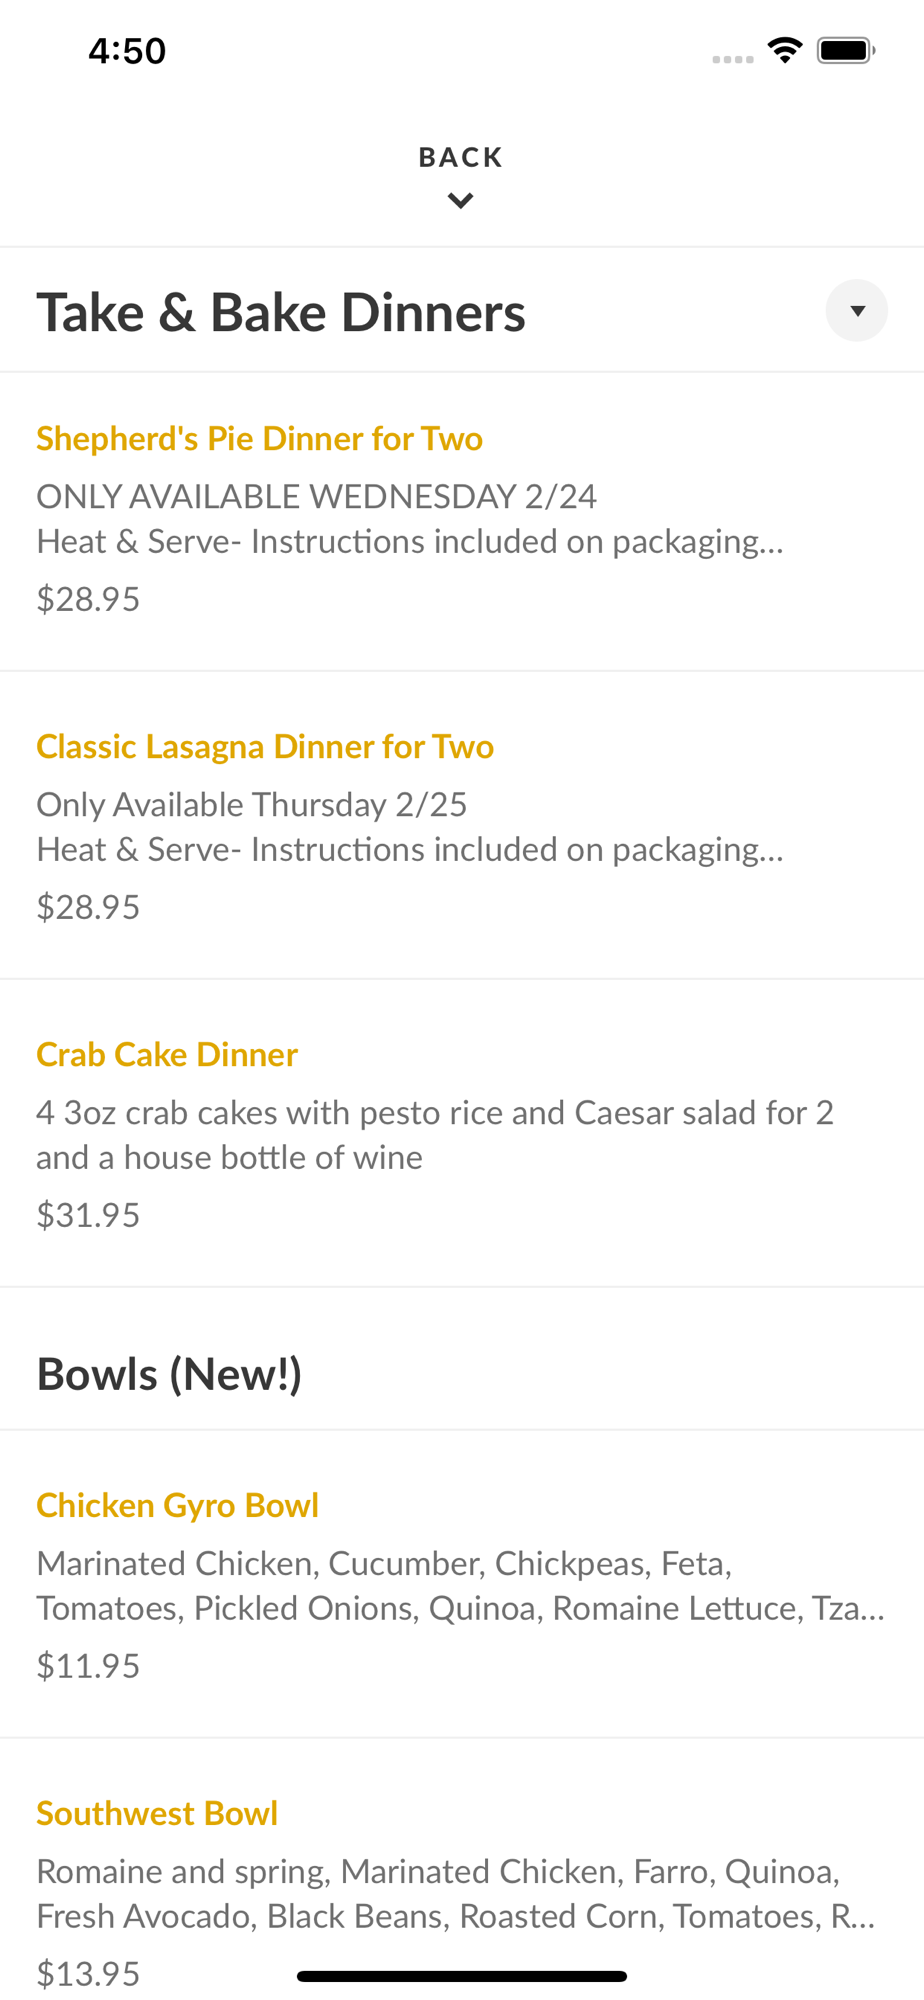Tap the down chevron under BACK

click(460, 201)
